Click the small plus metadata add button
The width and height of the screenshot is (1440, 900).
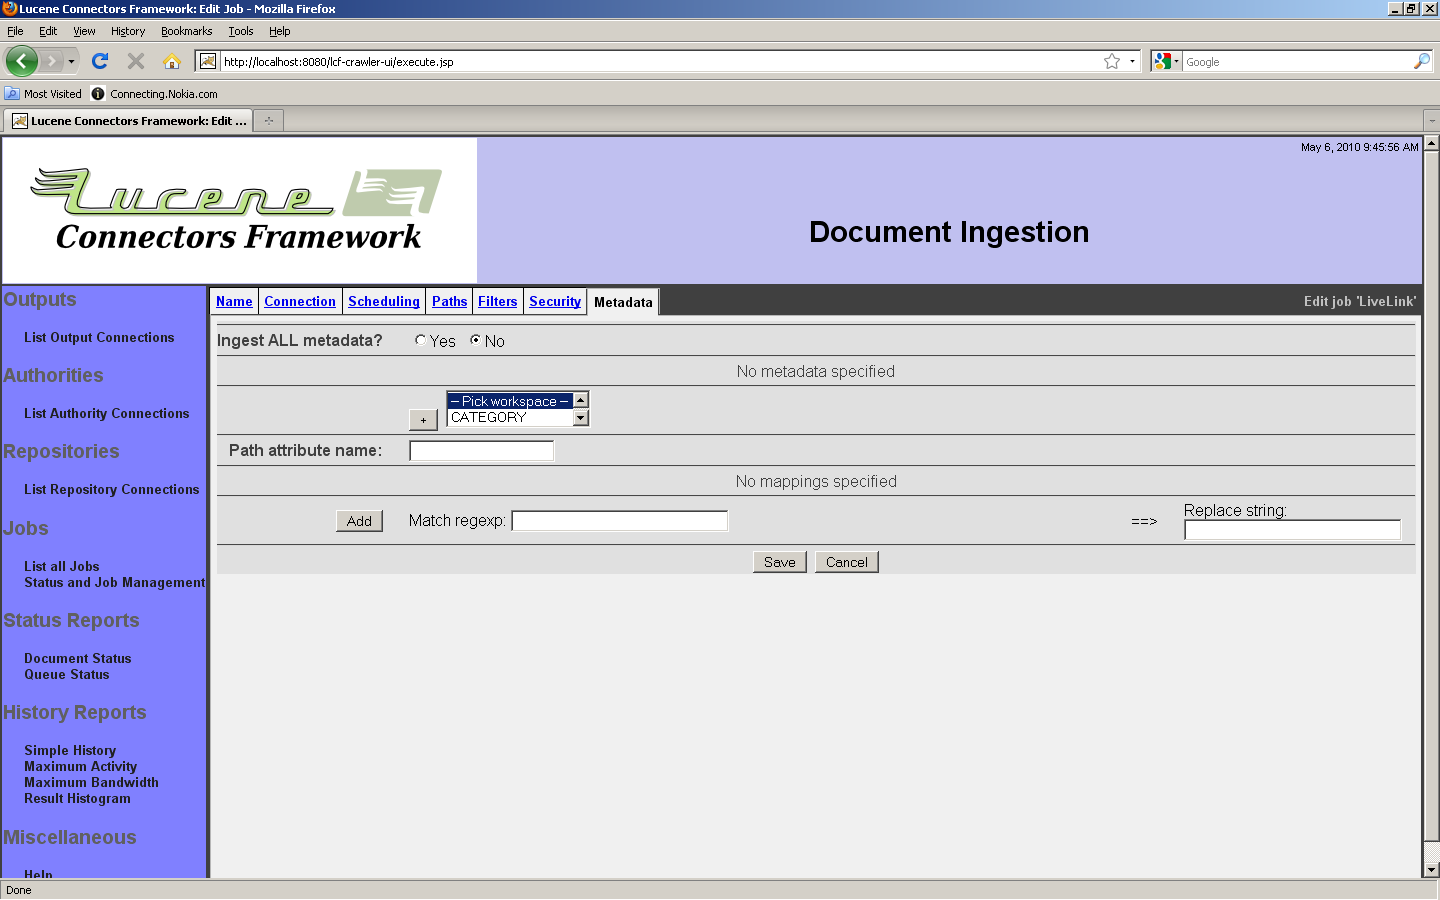tap(423, 420)
